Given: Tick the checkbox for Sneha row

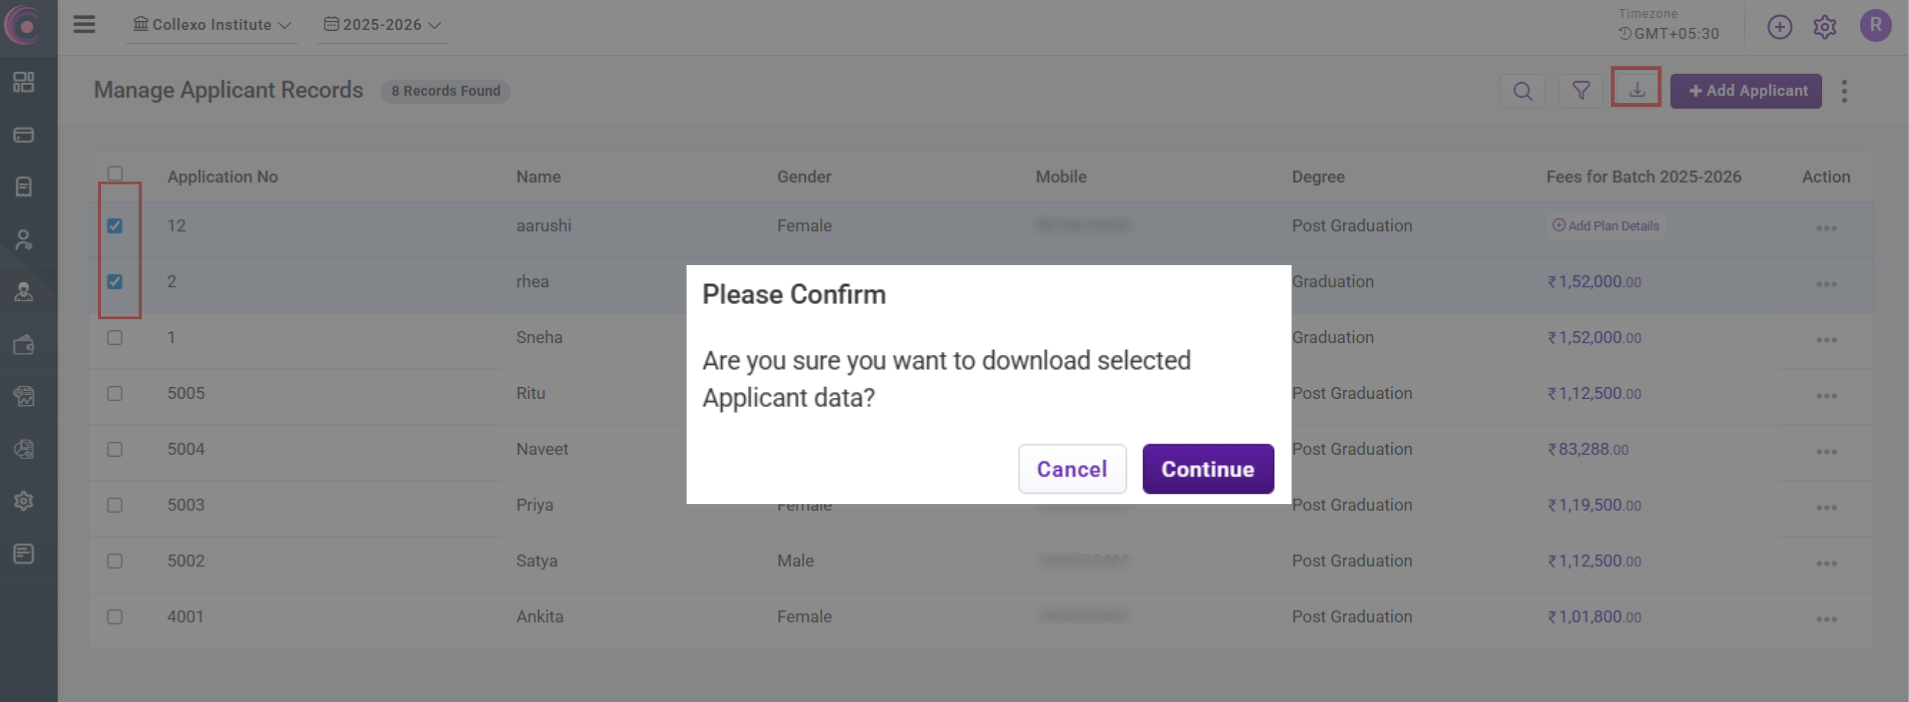Looking at the screenshot, I should click(115, 338).
